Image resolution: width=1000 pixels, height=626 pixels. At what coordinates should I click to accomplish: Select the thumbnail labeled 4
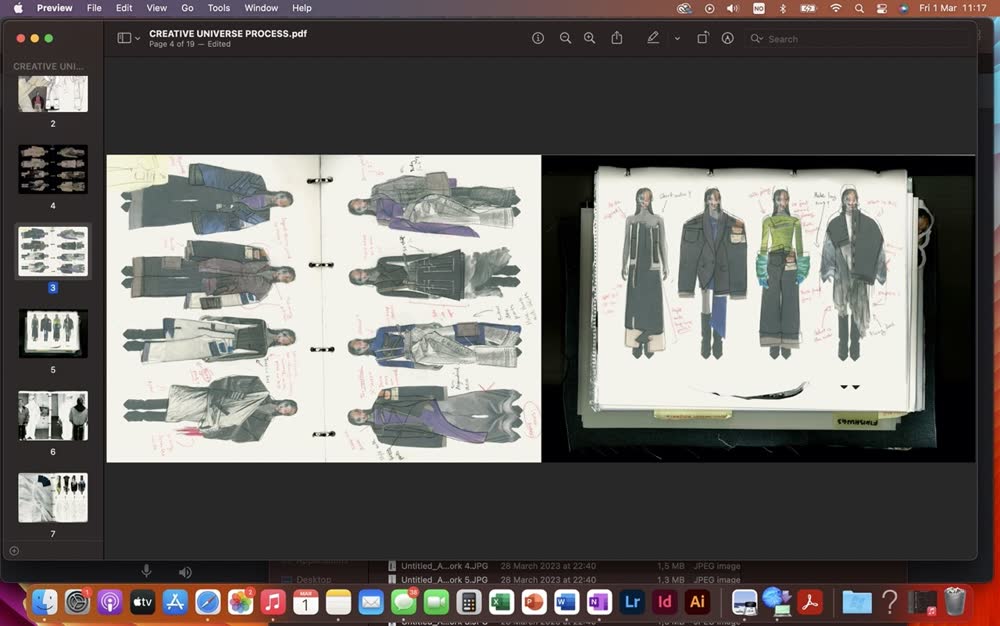pos(53,170)
